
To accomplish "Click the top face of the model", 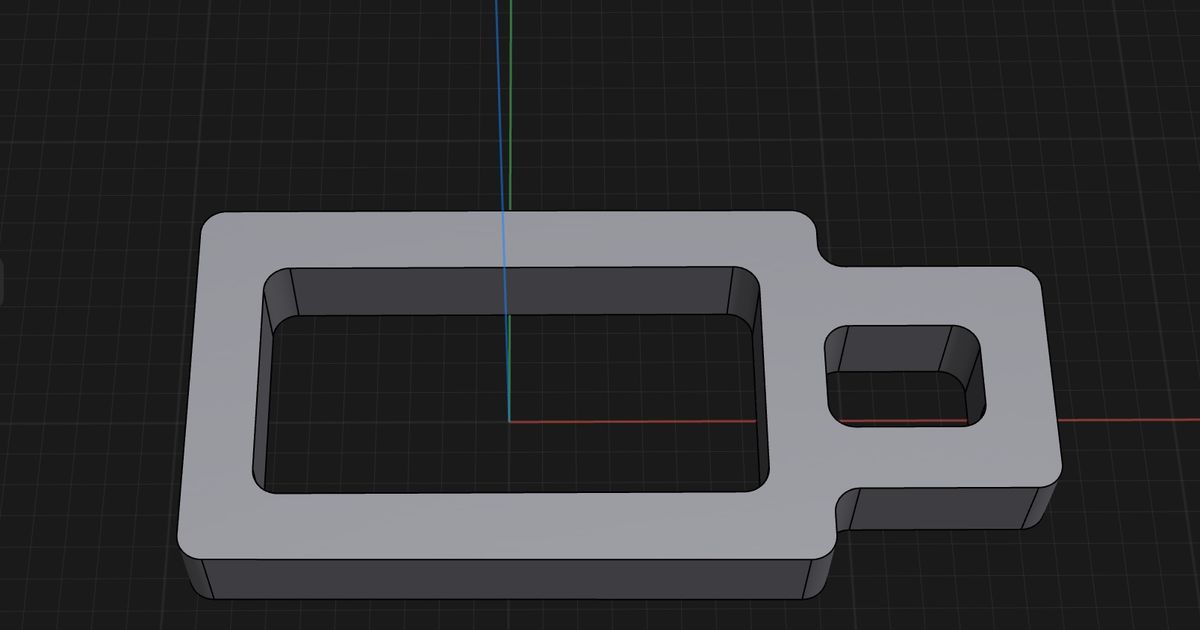I will [x=350, y=245].
